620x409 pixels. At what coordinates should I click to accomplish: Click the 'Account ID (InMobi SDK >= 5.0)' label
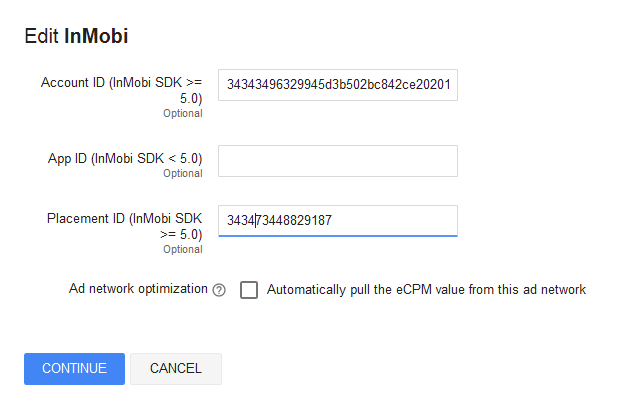[x=121, y=90]
